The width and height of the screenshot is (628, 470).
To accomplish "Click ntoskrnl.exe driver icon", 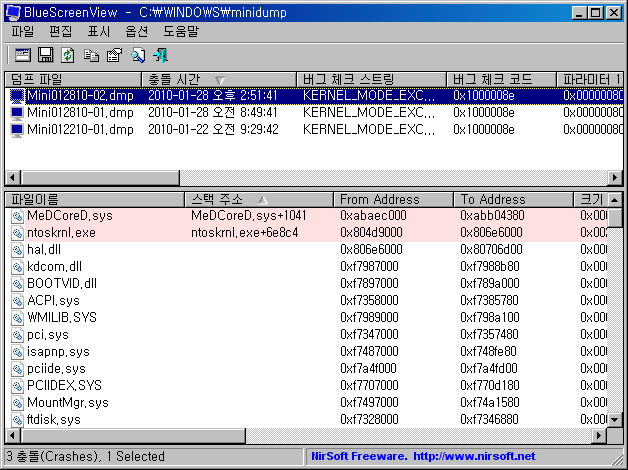I will [x=17, y=233].
